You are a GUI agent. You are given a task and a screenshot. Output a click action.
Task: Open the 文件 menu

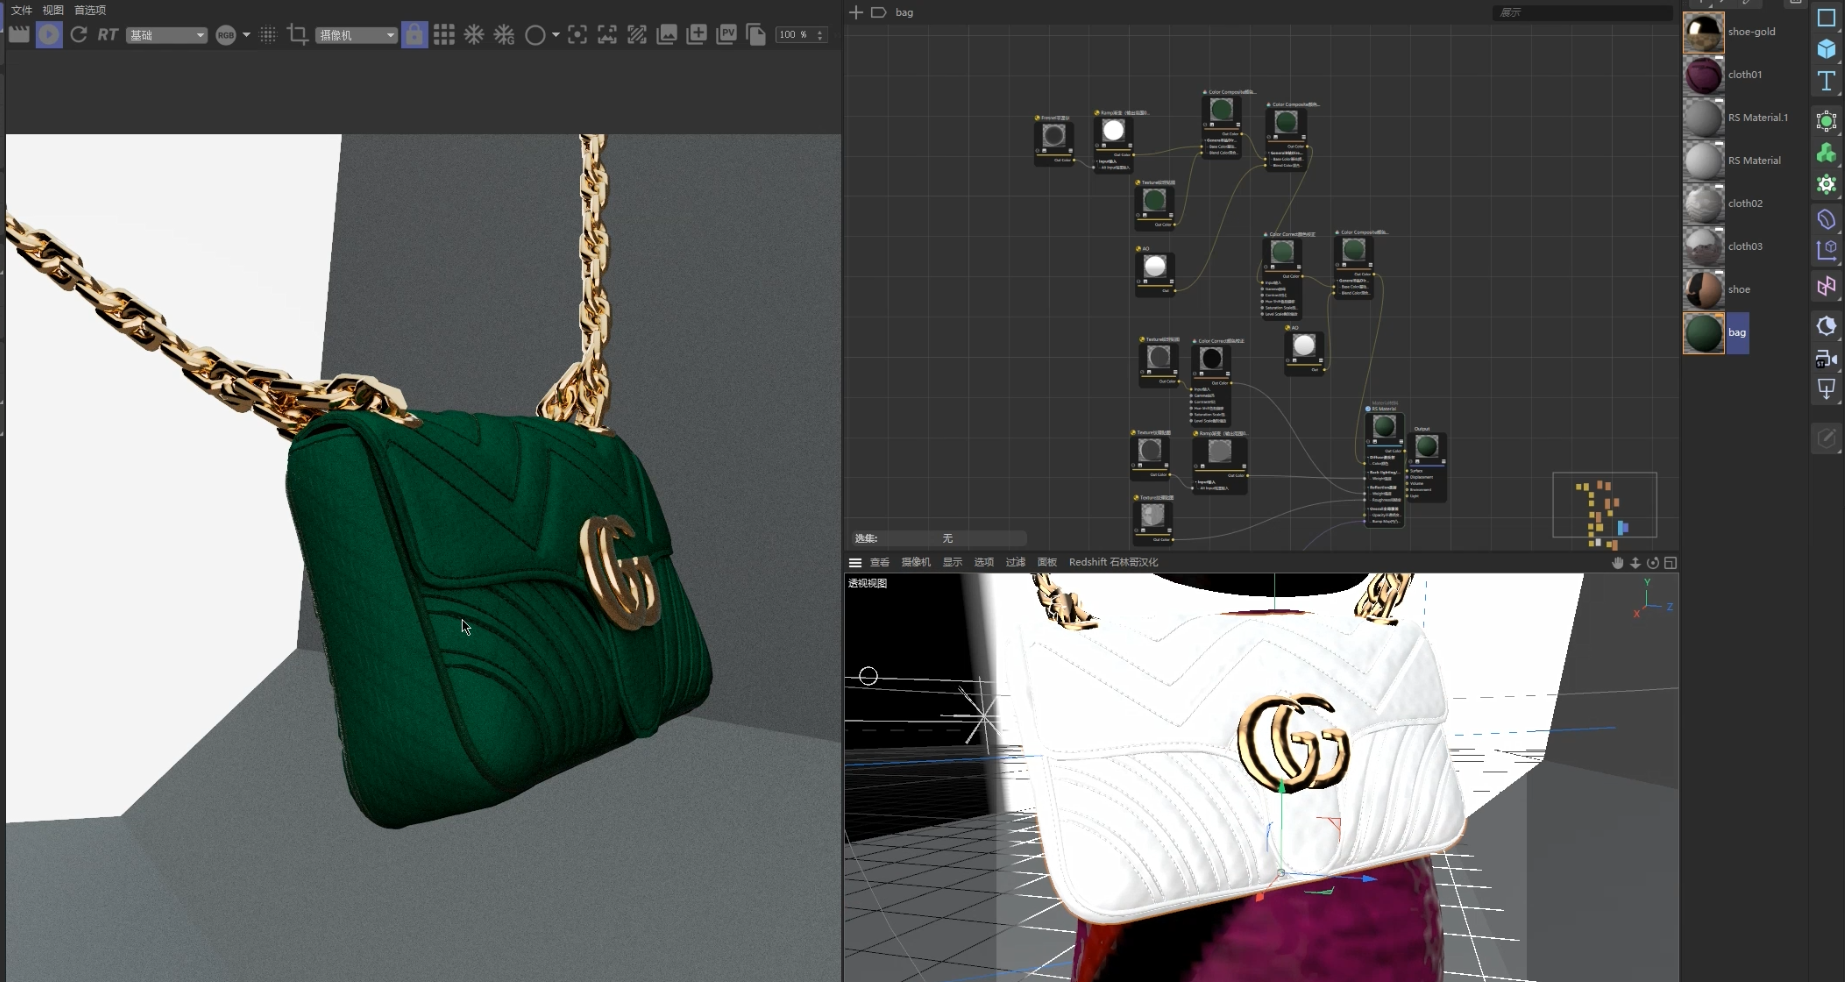[21, 10]
